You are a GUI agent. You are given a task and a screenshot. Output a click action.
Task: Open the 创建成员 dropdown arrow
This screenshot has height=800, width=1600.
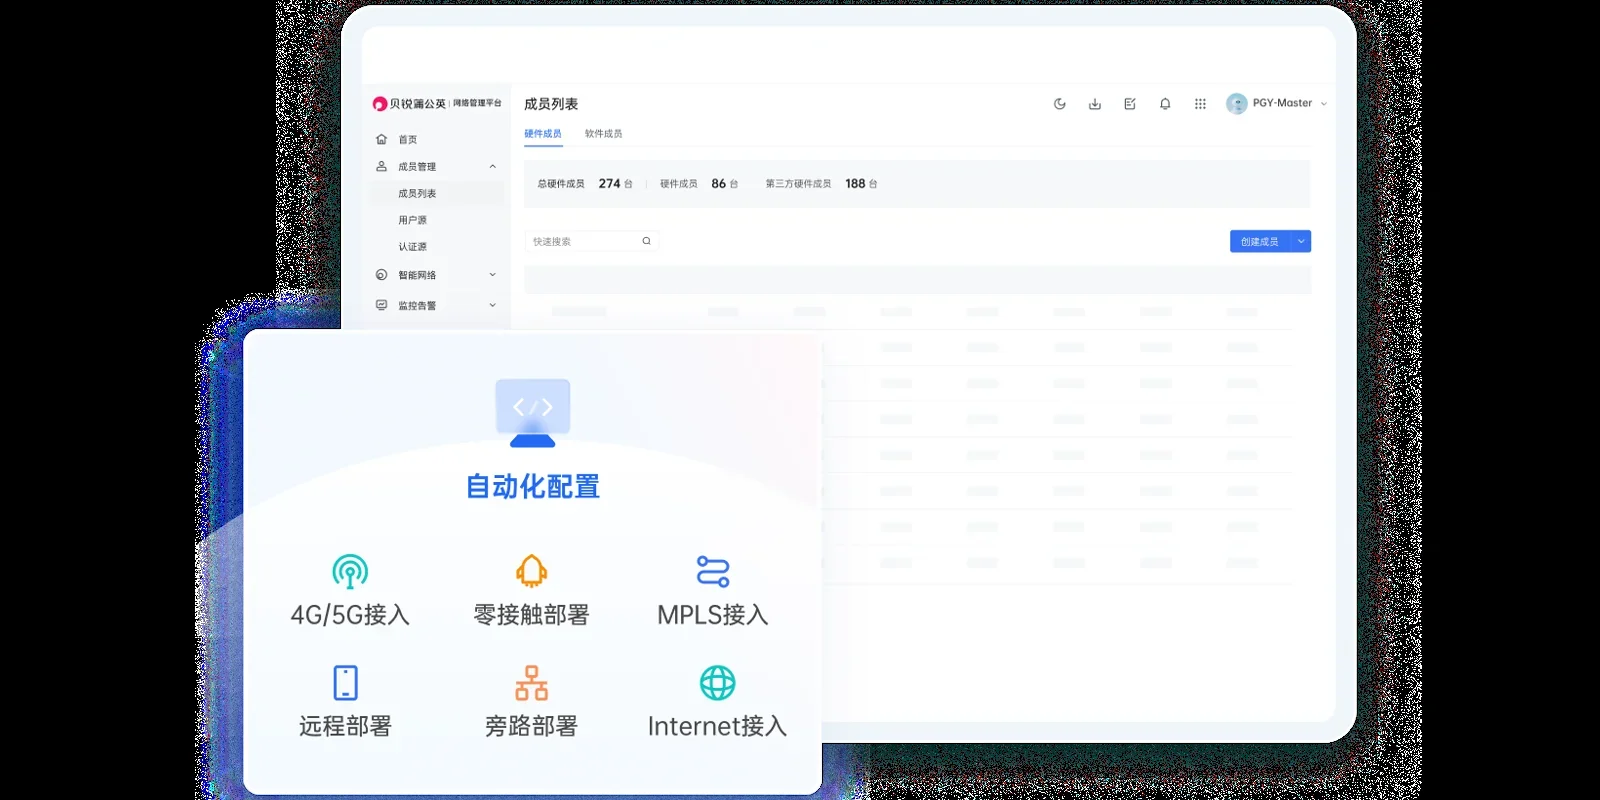pyautogui.click(x=1301, y=241)
